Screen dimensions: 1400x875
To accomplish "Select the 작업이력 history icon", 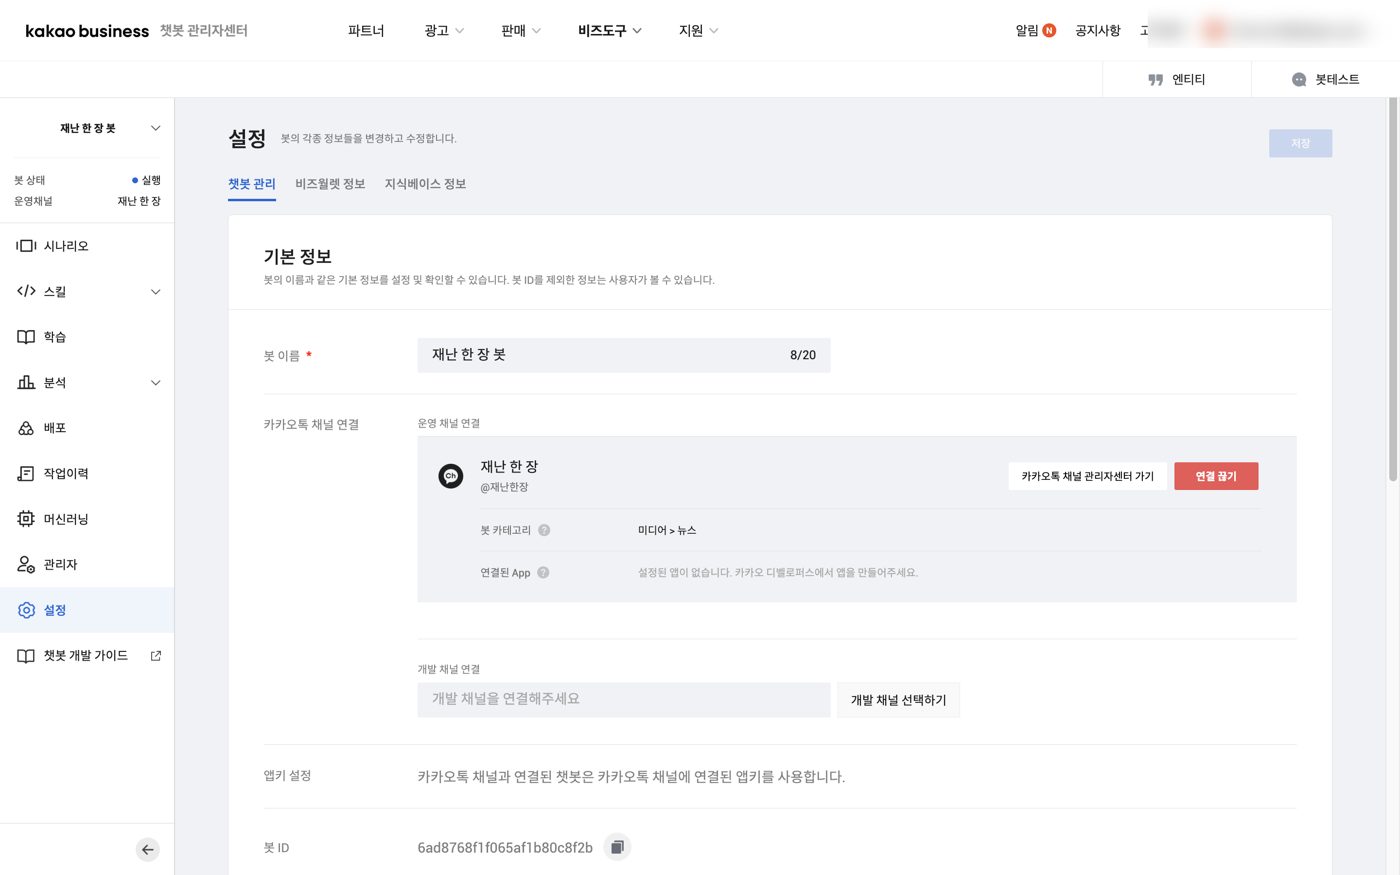I will pos(26,474).
